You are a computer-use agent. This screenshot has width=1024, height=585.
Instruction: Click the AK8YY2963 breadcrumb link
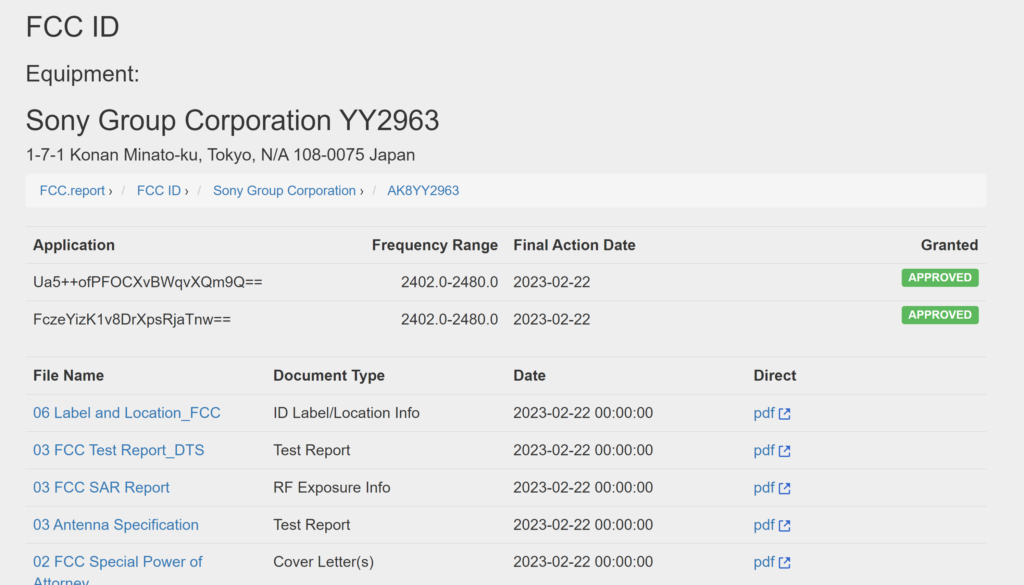tap(423, 190)
